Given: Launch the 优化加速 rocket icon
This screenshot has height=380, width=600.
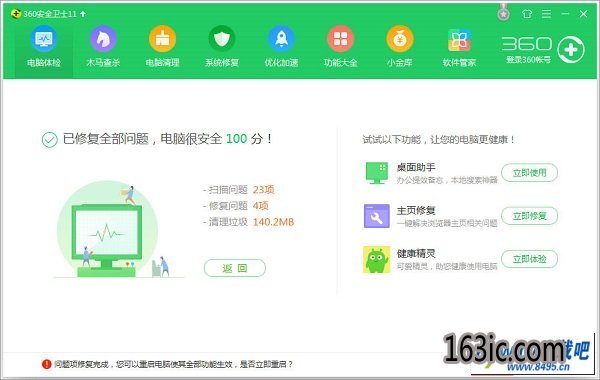Looking at the screenshot, I should tap(281, 39).
